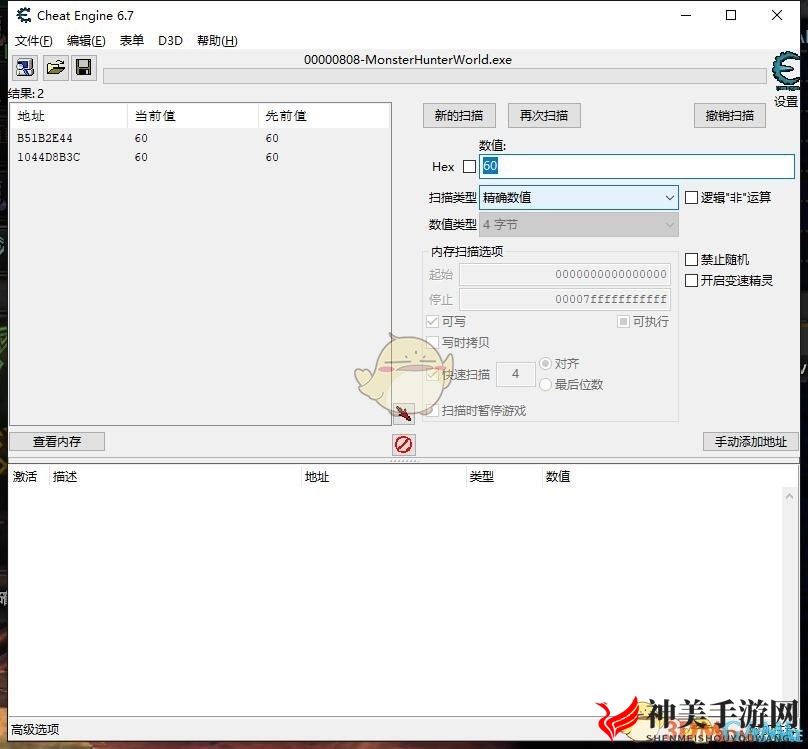Image resolution: width=808 pixels, height=749 pixels.
Task: Toggle the 扫描时暂停游戏 checkbox
Action: 432,411
